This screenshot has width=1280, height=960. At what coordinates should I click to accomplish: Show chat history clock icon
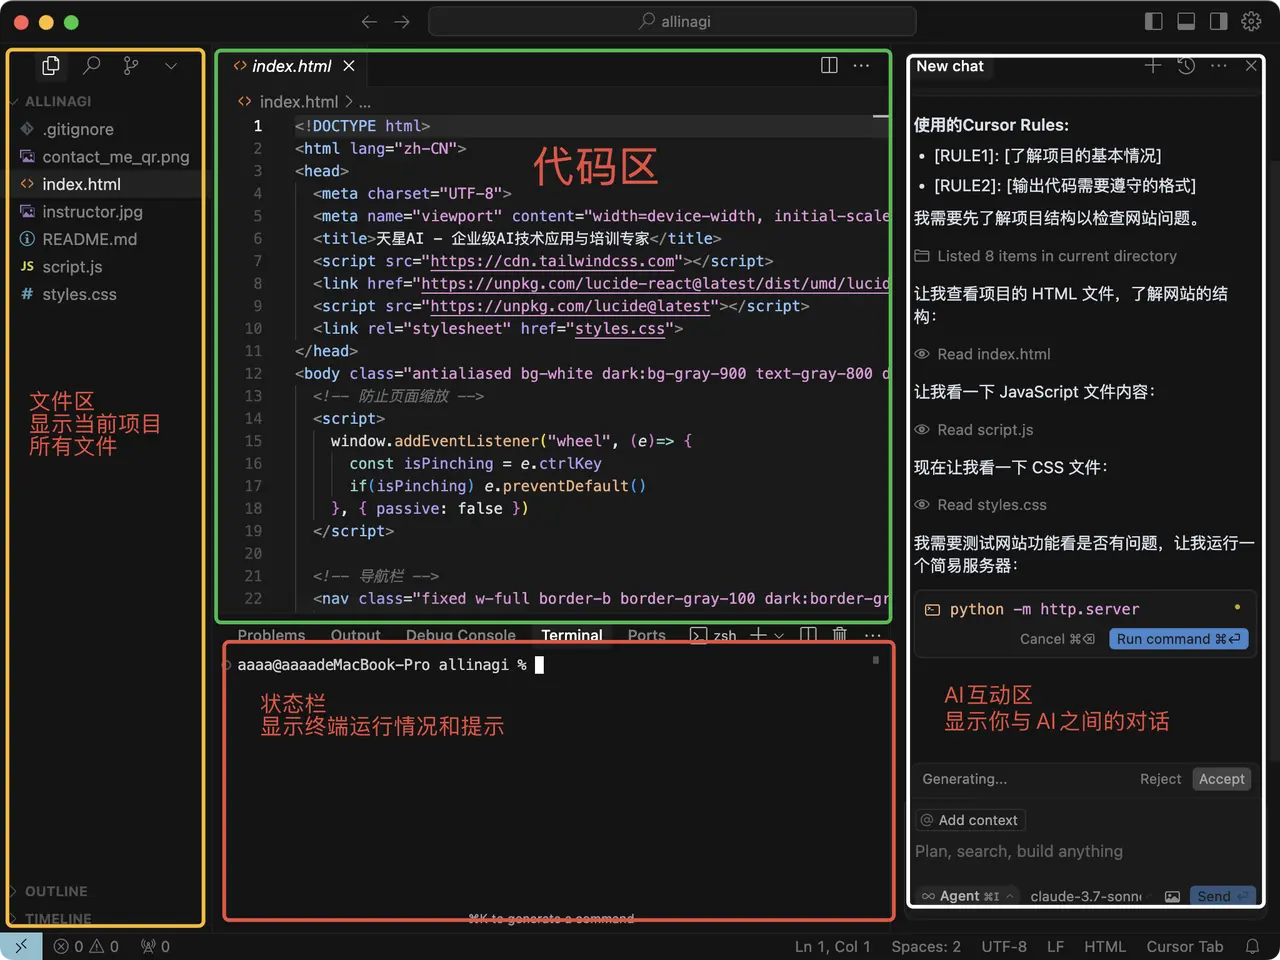[1186, 66]
